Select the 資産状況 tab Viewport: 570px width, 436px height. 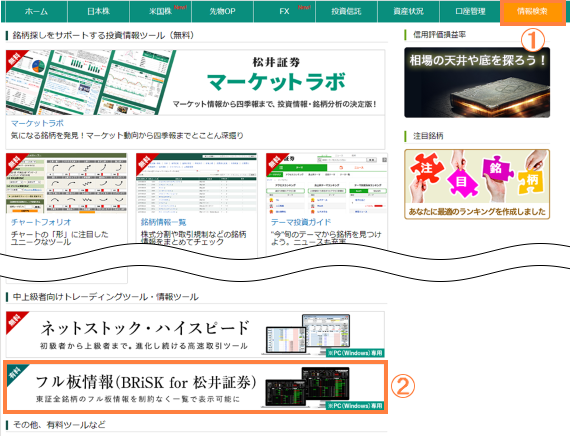tap(408, 11)
